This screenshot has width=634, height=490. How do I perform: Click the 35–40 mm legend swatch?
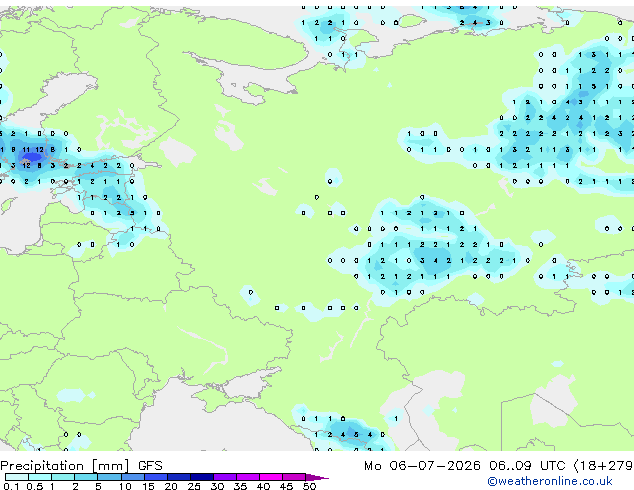[247, 477]
